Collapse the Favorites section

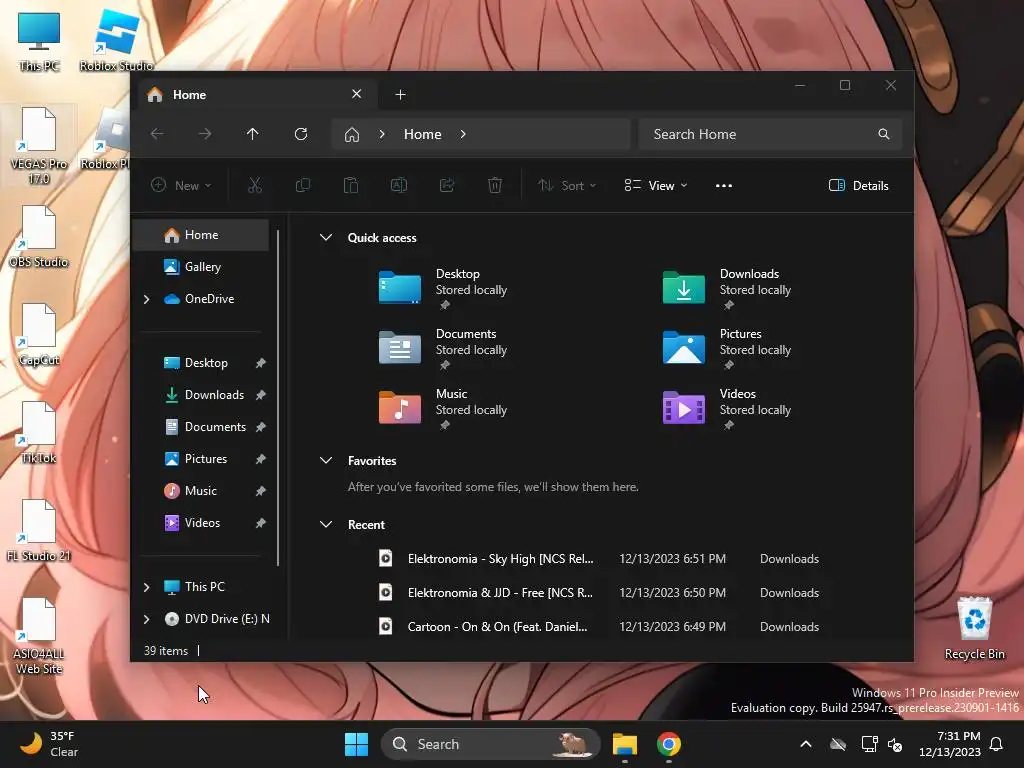click(326, 460)
